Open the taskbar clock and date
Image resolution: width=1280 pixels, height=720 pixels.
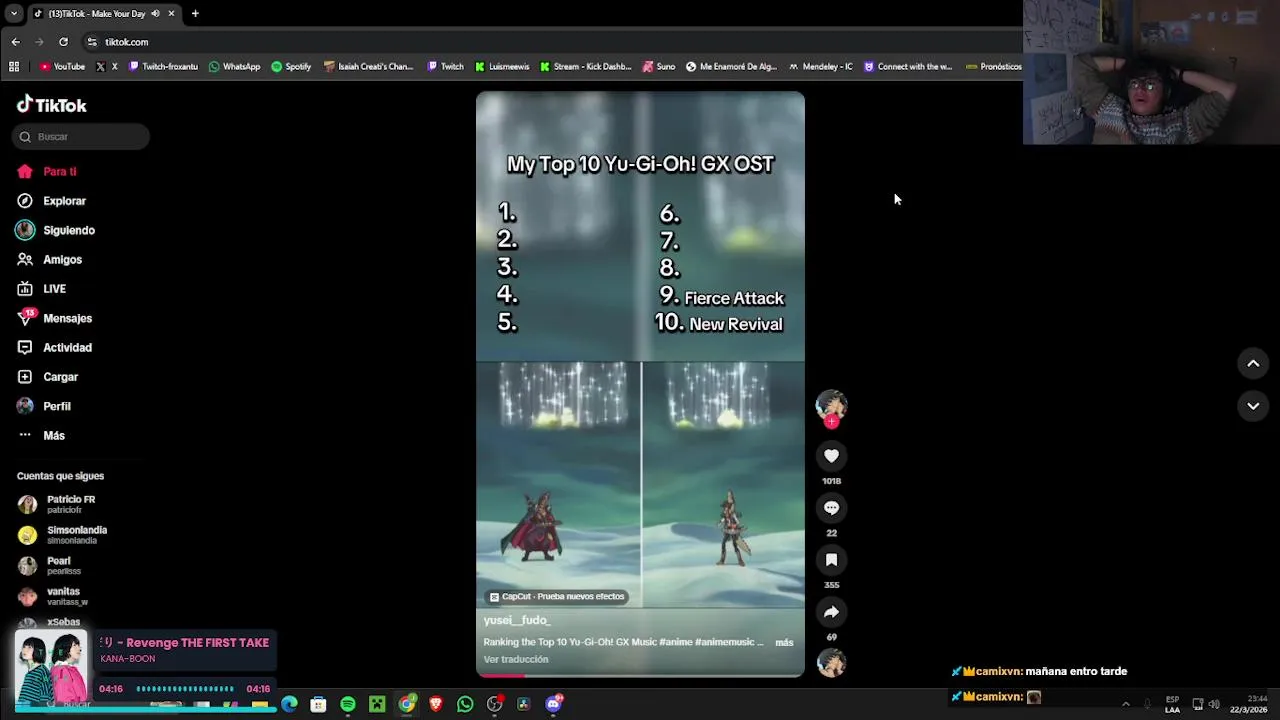coord(1249,704)
